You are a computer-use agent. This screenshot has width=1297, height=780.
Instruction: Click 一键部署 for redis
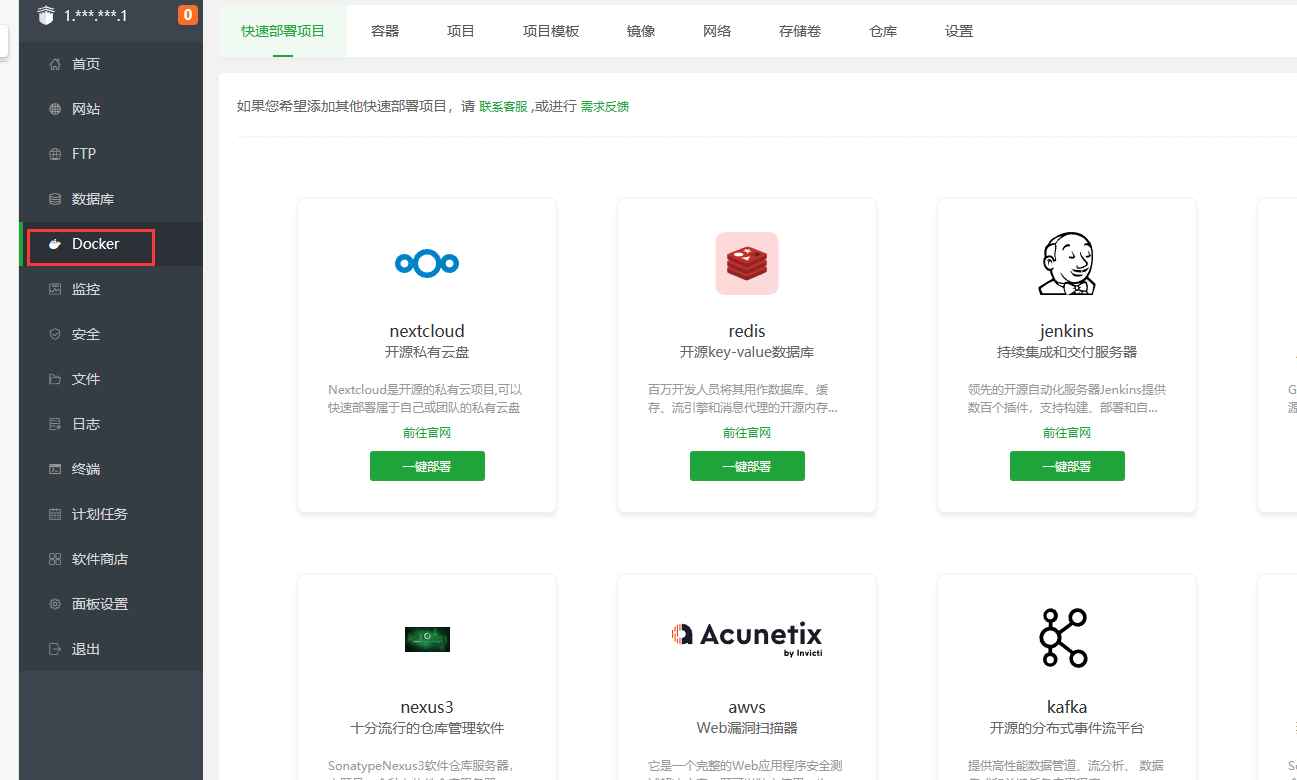[747, 466]
